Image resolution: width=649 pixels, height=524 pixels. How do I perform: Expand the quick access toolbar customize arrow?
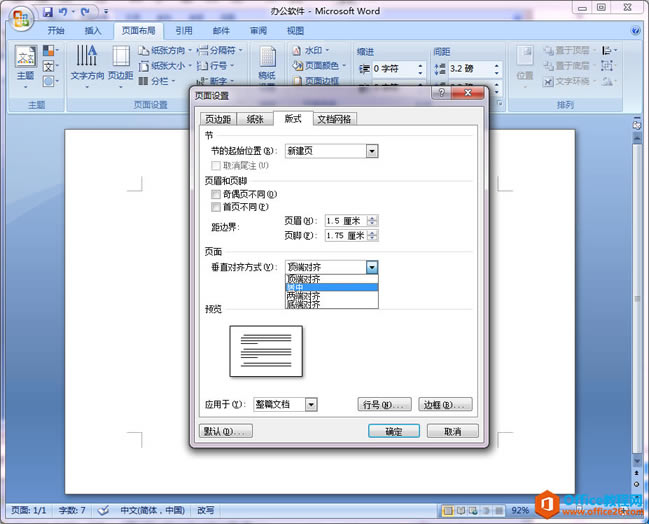pyautogui.click(x=106, y=12)
